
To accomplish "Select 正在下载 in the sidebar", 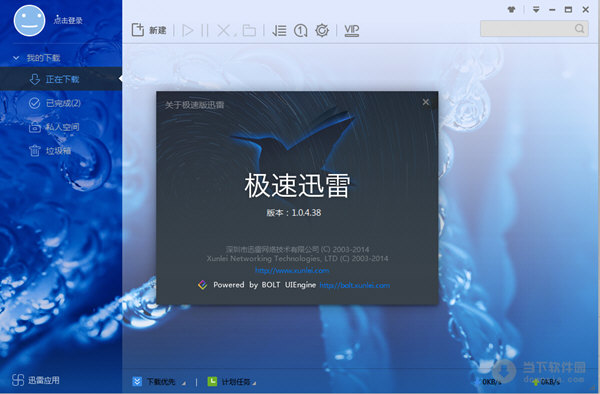I will click(61, 79).
